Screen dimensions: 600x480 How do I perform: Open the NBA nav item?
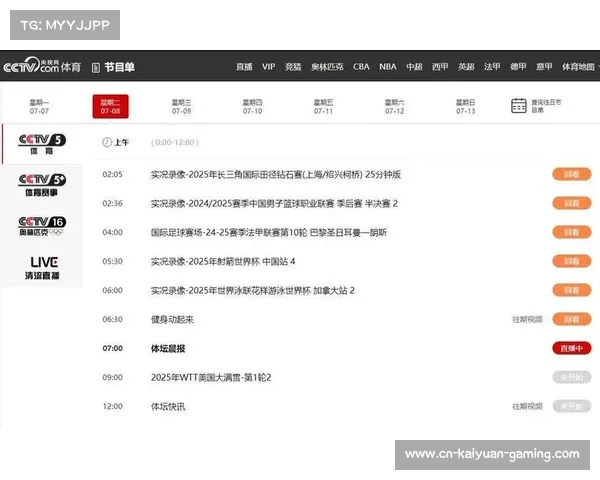[388, 67]
